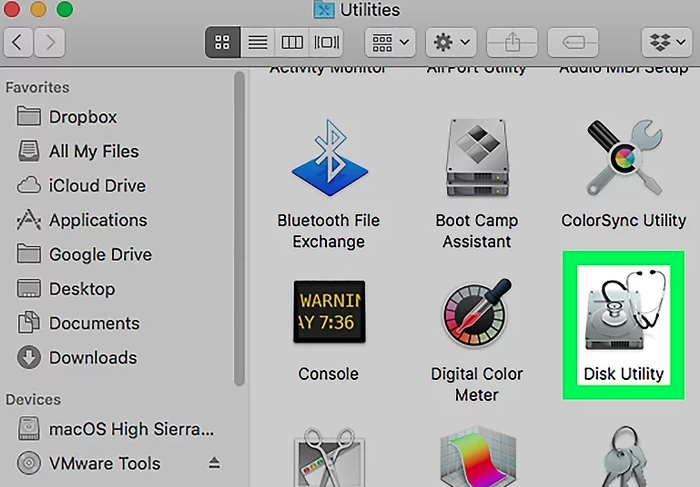Open the item arrangement dropdown
The height and width of the screenshot is (487, 700).
click(x=390, y=42)
